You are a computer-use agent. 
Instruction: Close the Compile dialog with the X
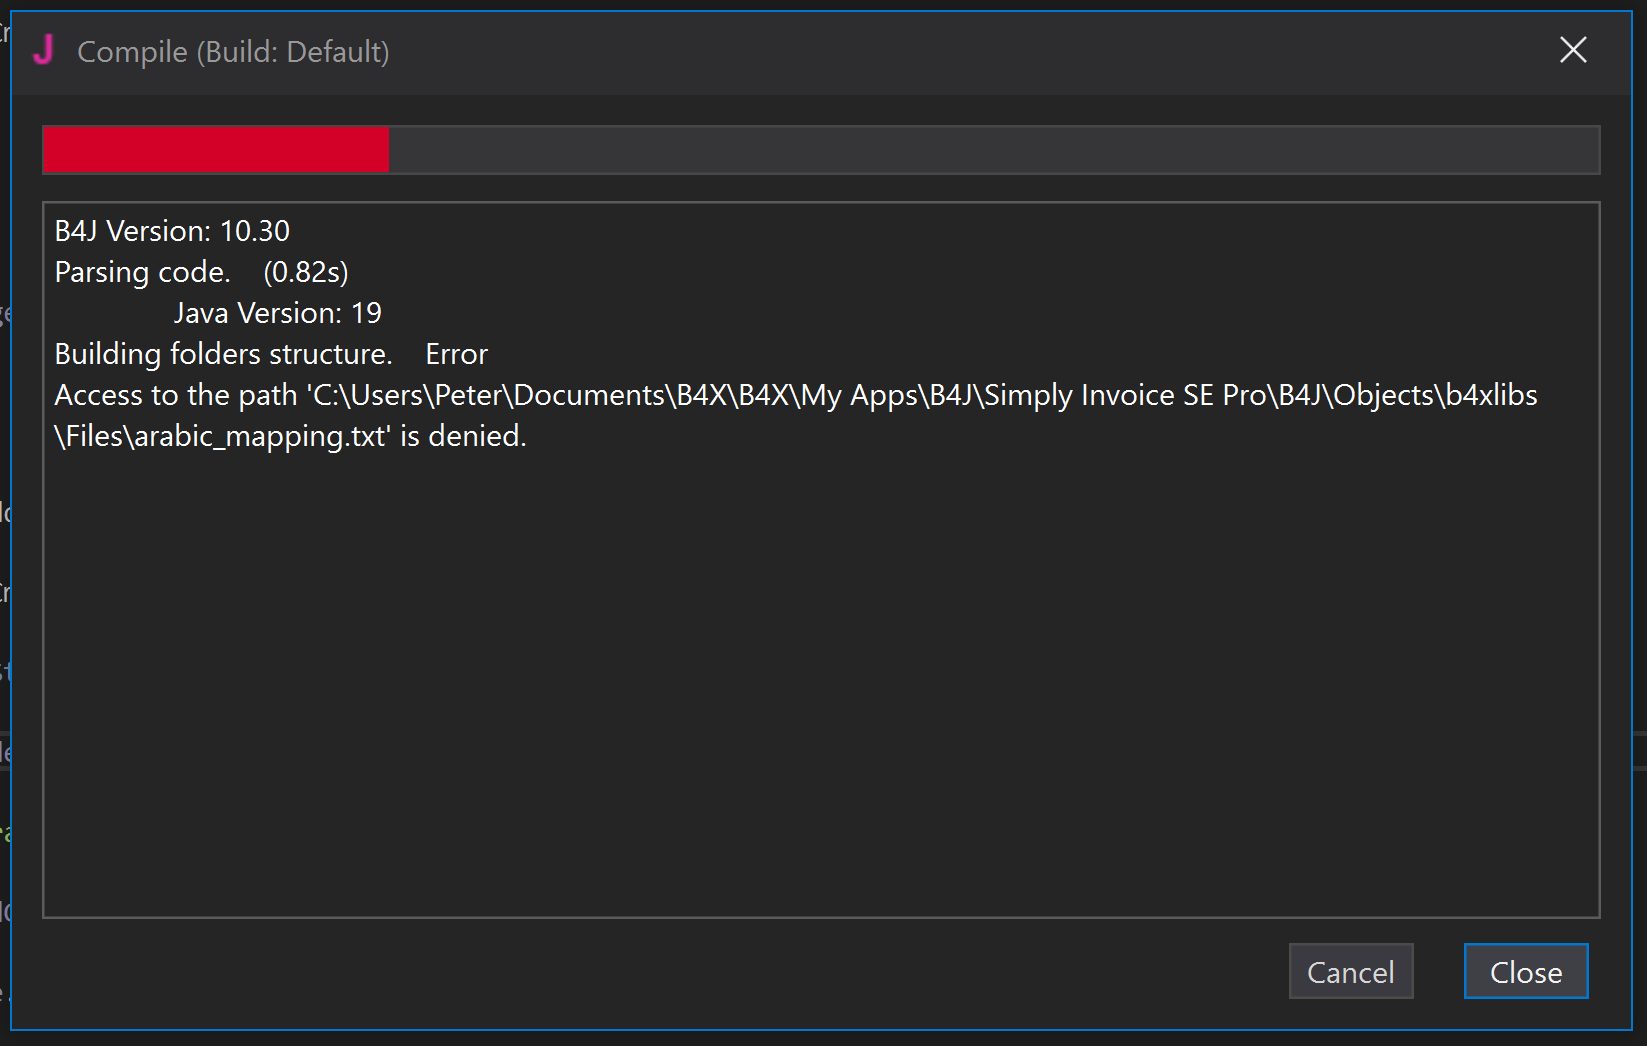pyautogui.click(x=1572, y=50)
